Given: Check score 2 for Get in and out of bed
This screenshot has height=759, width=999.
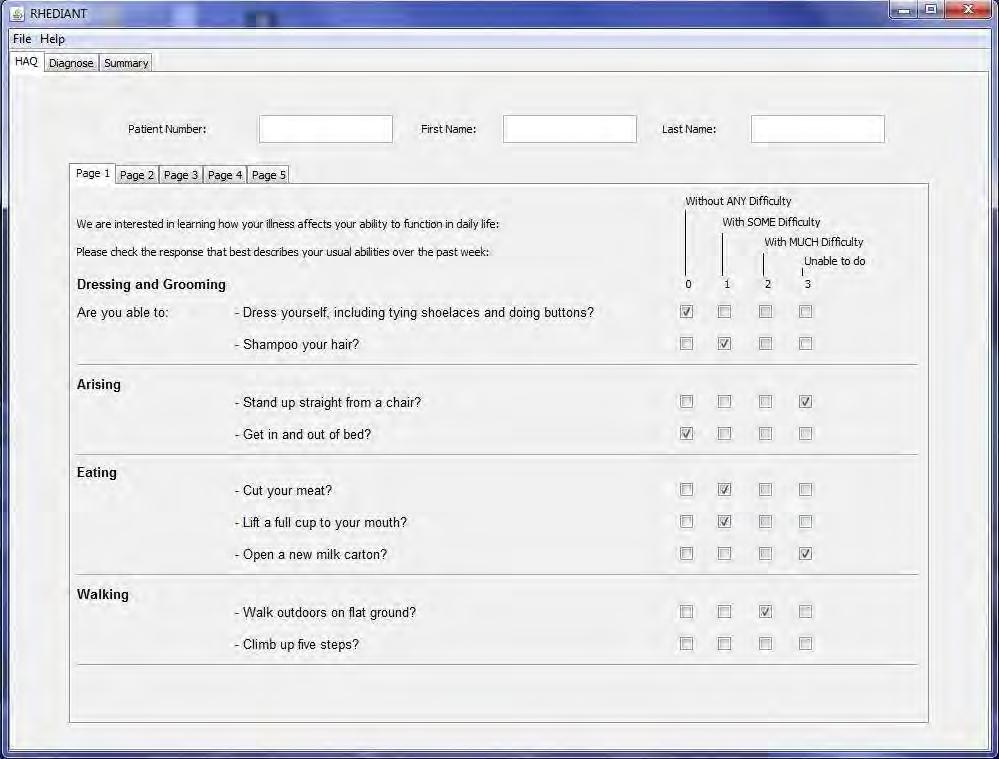Looking at the screenshot, I should [765, 433].
